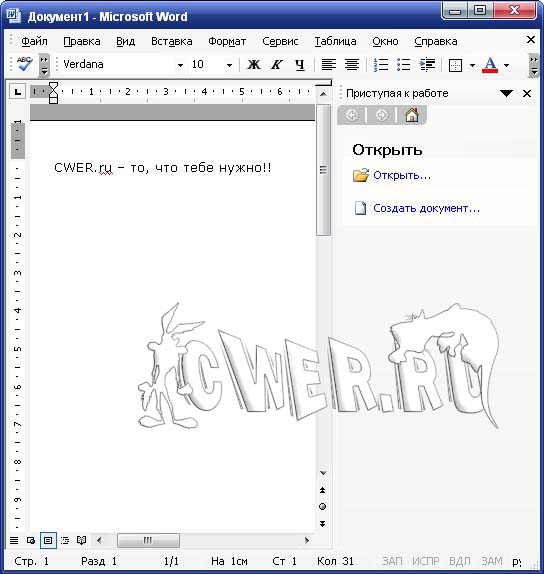Open the task pane selector dropdown
Screen dimensions: 544x574
coord(506,93)
